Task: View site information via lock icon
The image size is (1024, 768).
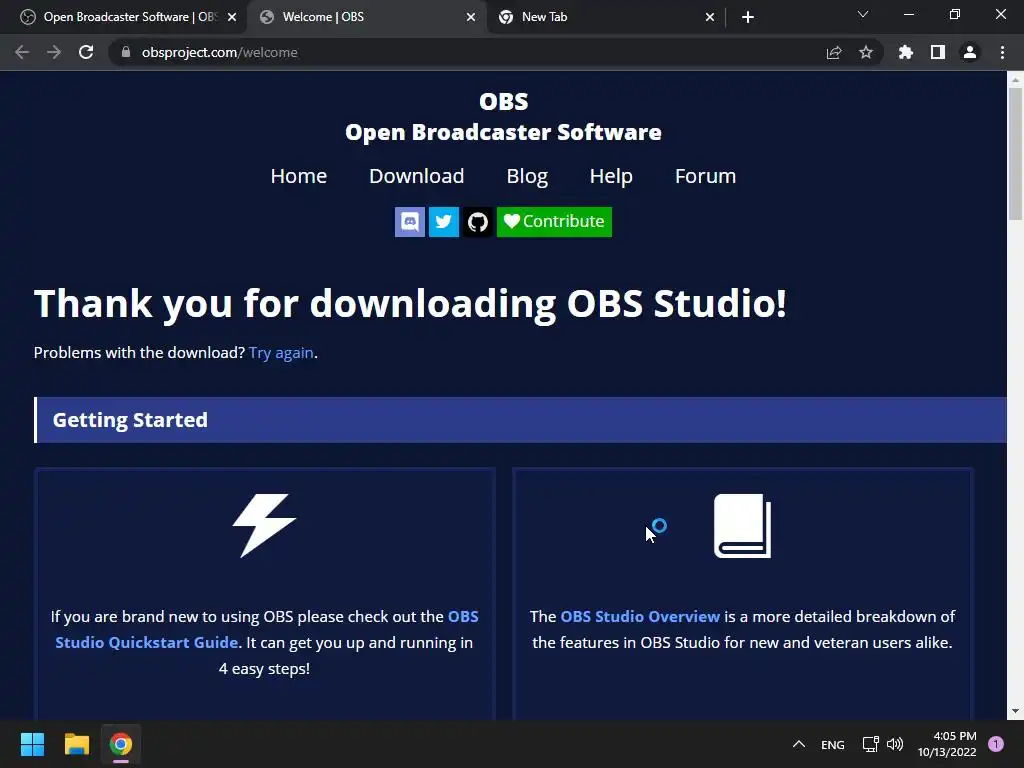Action: [x=126, y=52]
